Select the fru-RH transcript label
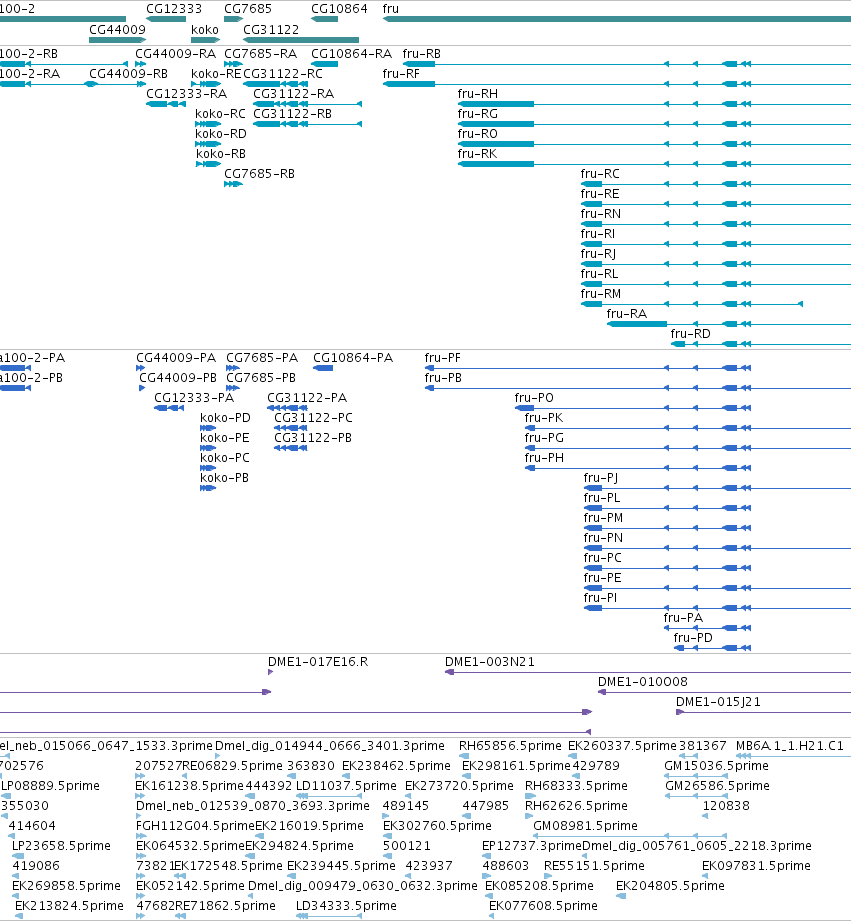Viewport: 851px width, 921px height. (x=478, y=94)
